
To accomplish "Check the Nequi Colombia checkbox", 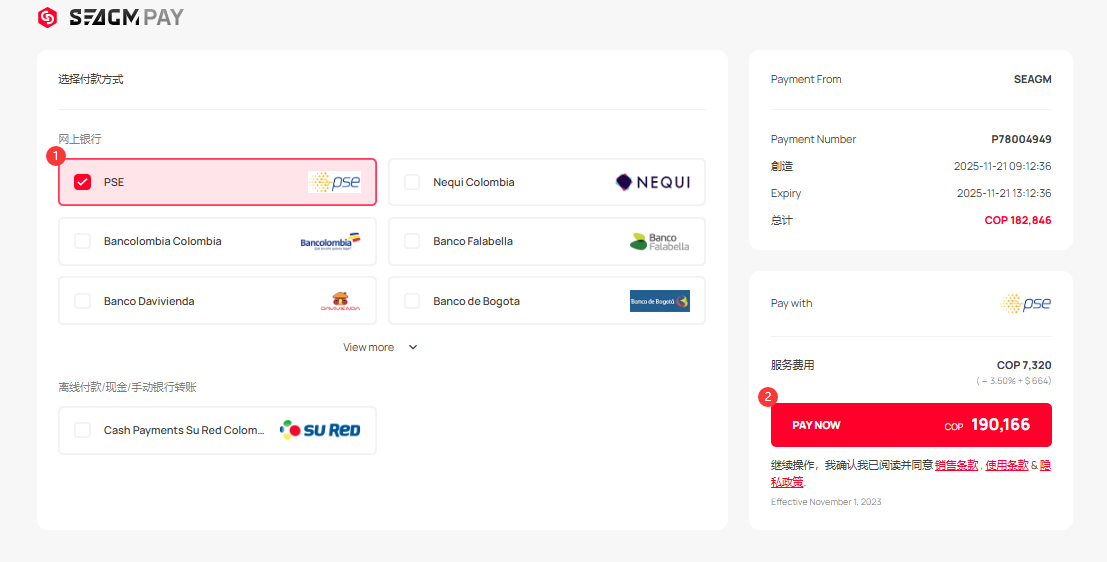I will (412, 182).
